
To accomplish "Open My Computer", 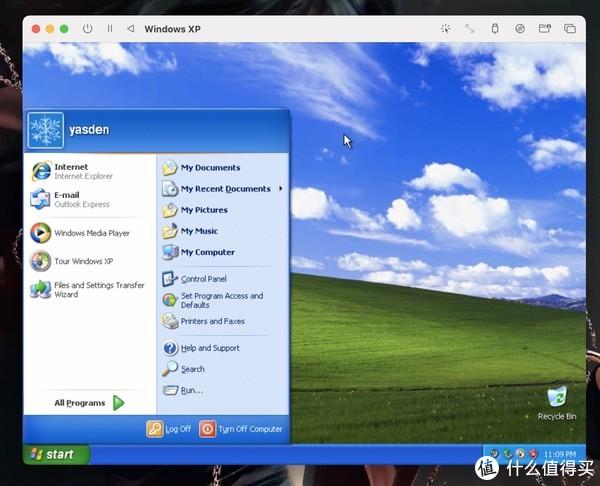I will (x=222, y=252).
